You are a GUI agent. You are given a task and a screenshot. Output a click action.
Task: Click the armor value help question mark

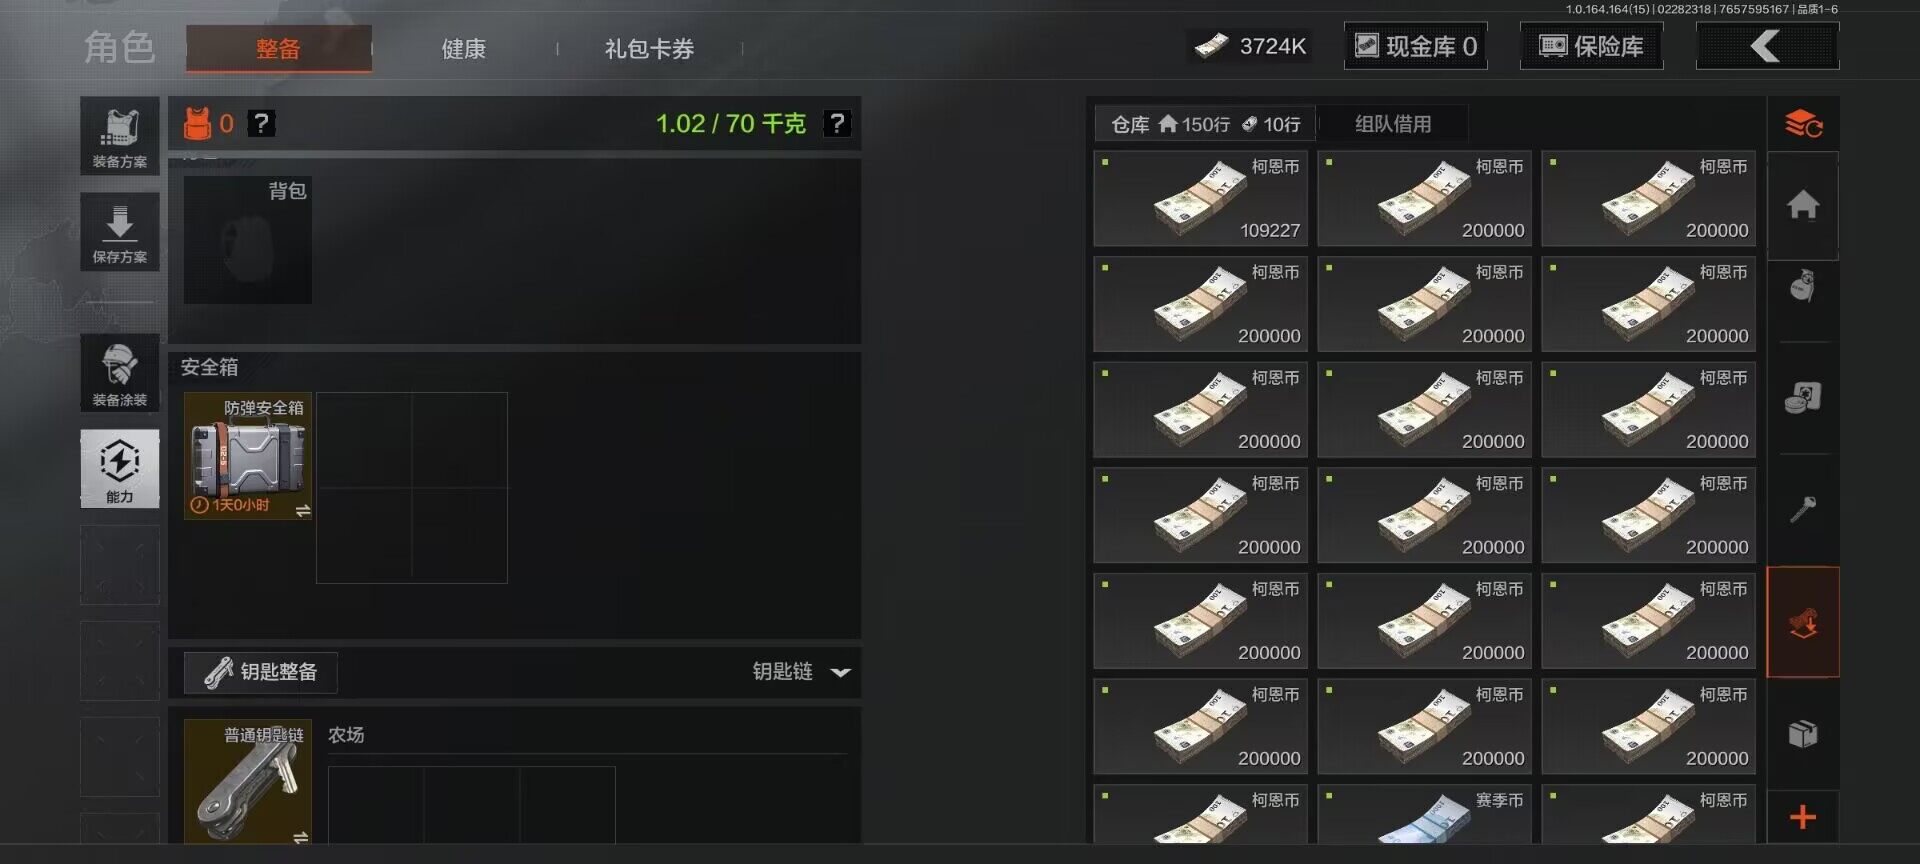pos(261,123)
